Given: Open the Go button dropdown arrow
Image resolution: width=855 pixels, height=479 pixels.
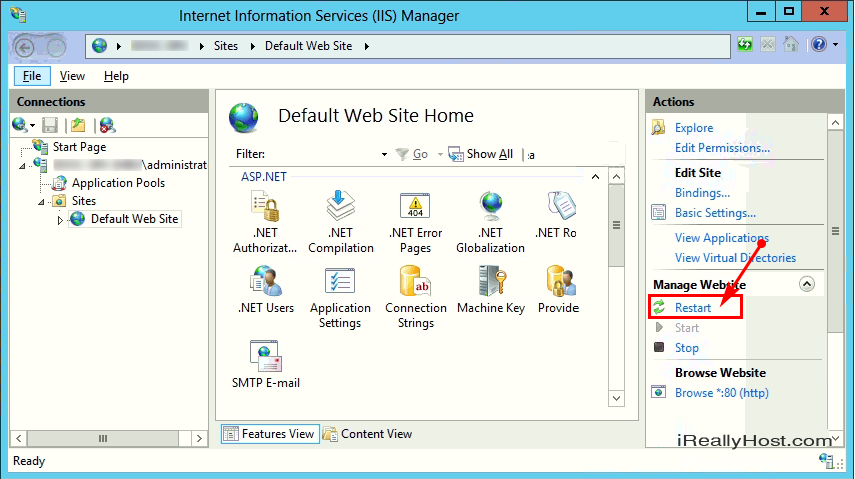Looking at the screenshot, I should click(x=440, y=154).
